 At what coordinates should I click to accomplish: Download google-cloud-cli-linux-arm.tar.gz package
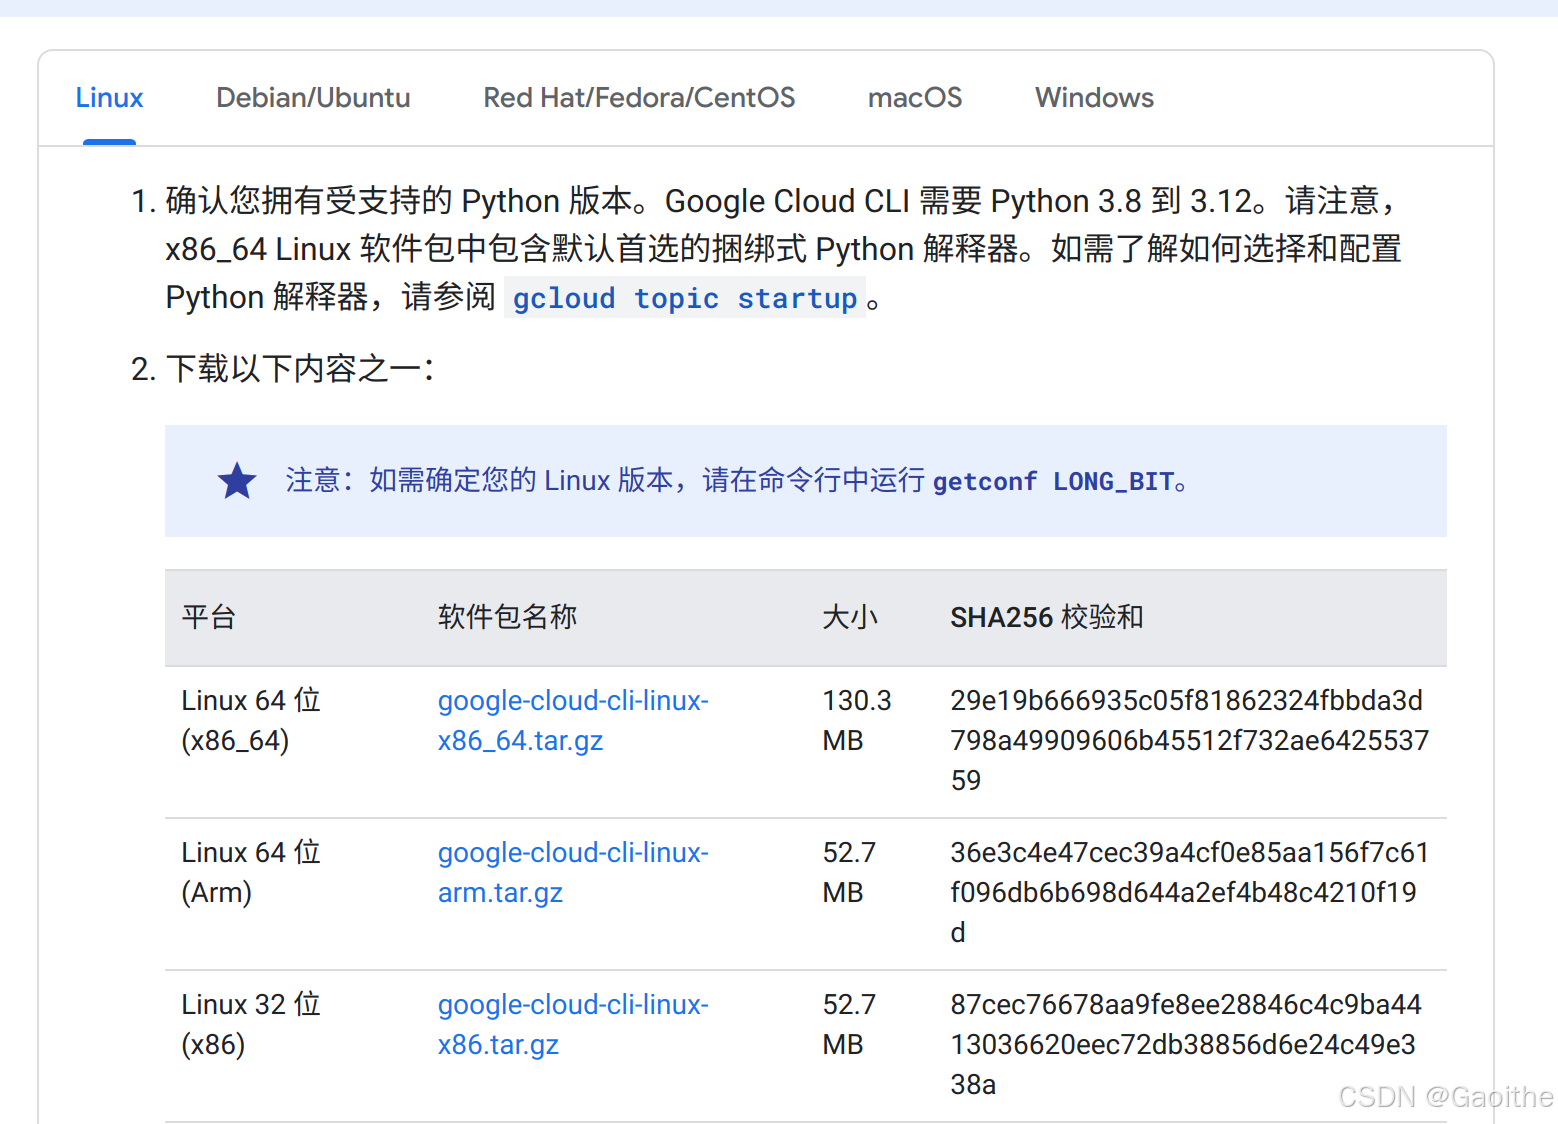pos(573,872)
